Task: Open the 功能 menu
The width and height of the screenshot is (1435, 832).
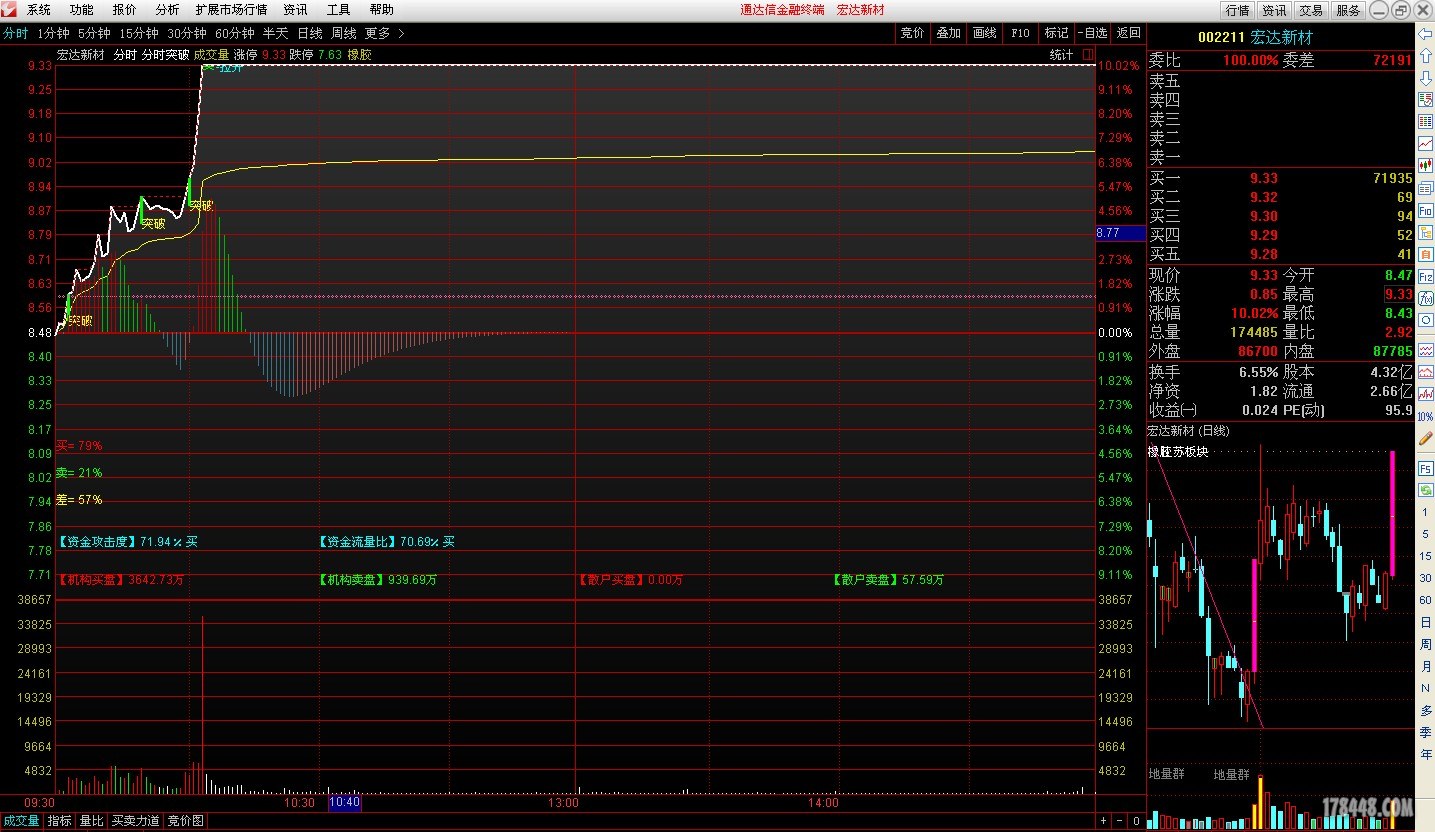Action: 82,10
